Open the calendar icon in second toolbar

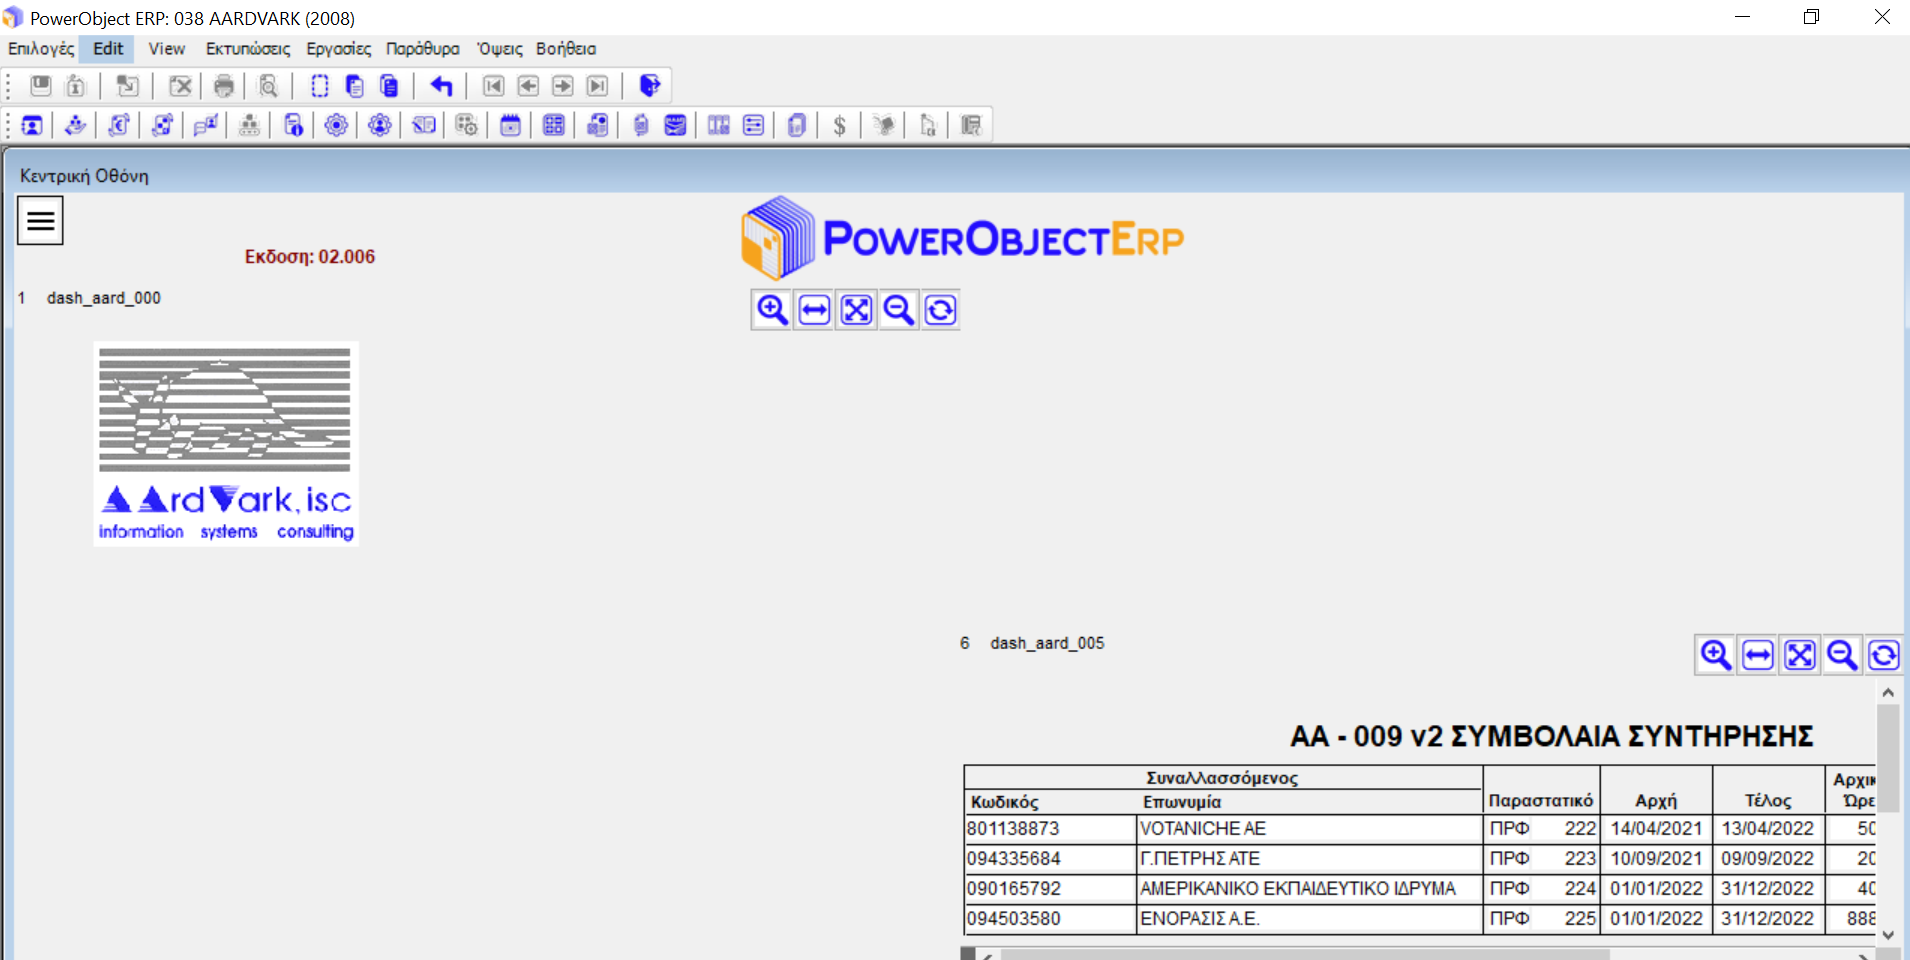(x=510, y=125)
